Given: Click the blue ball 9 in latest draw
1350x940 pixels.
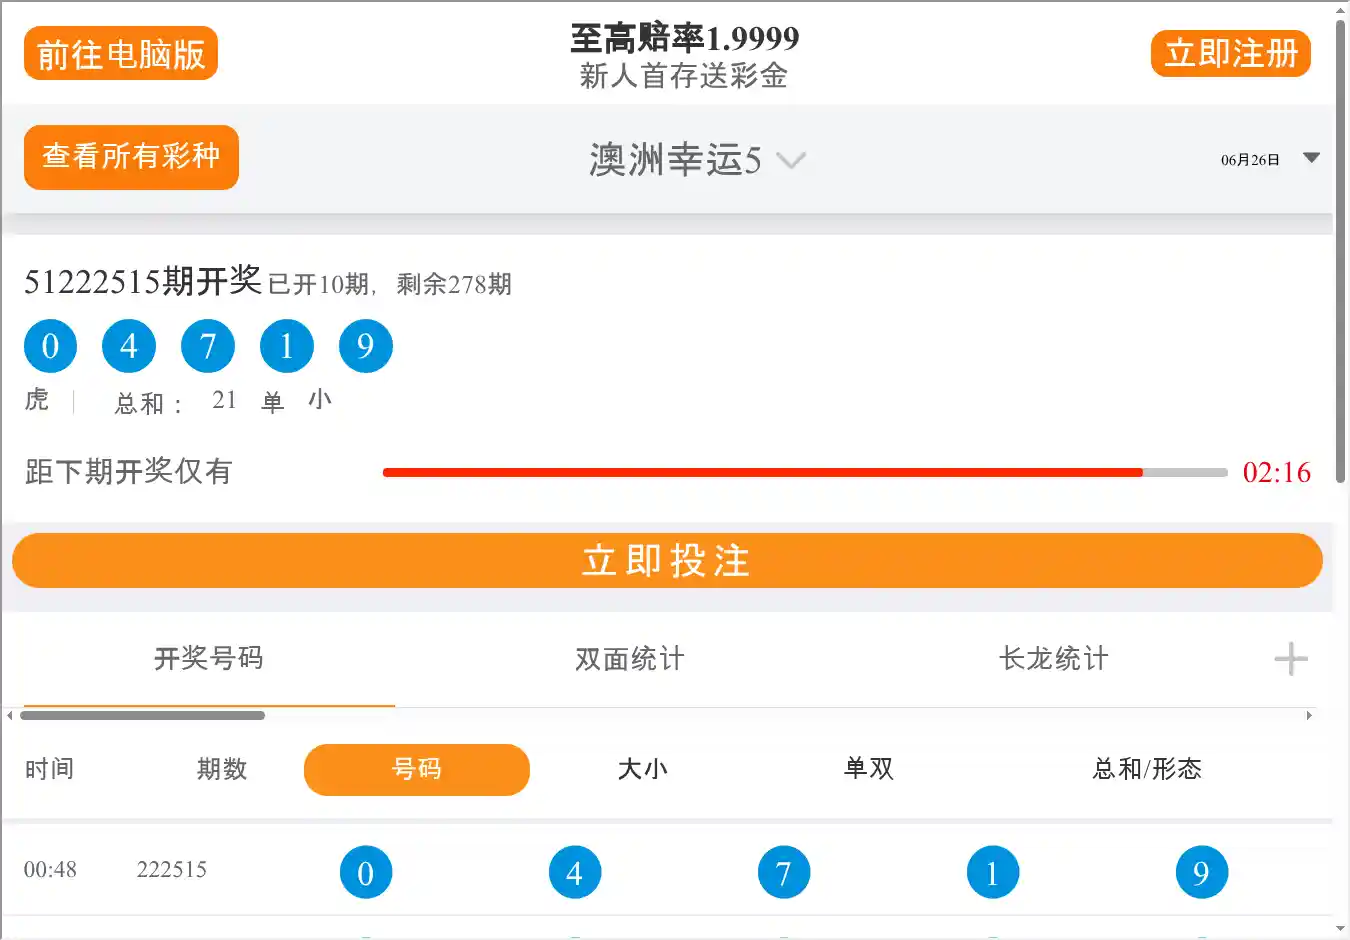Looking at the screenshot, I should (365, 346).
